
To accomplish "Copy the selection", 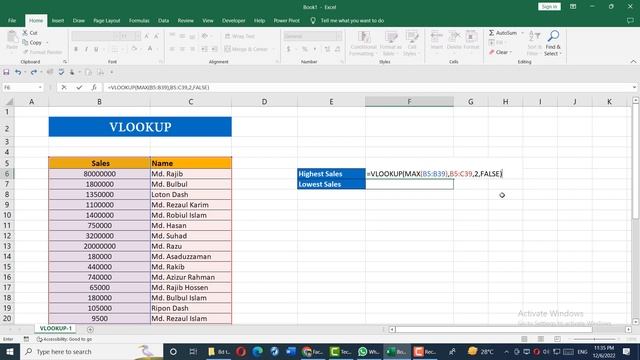I will tap(32, 42).
